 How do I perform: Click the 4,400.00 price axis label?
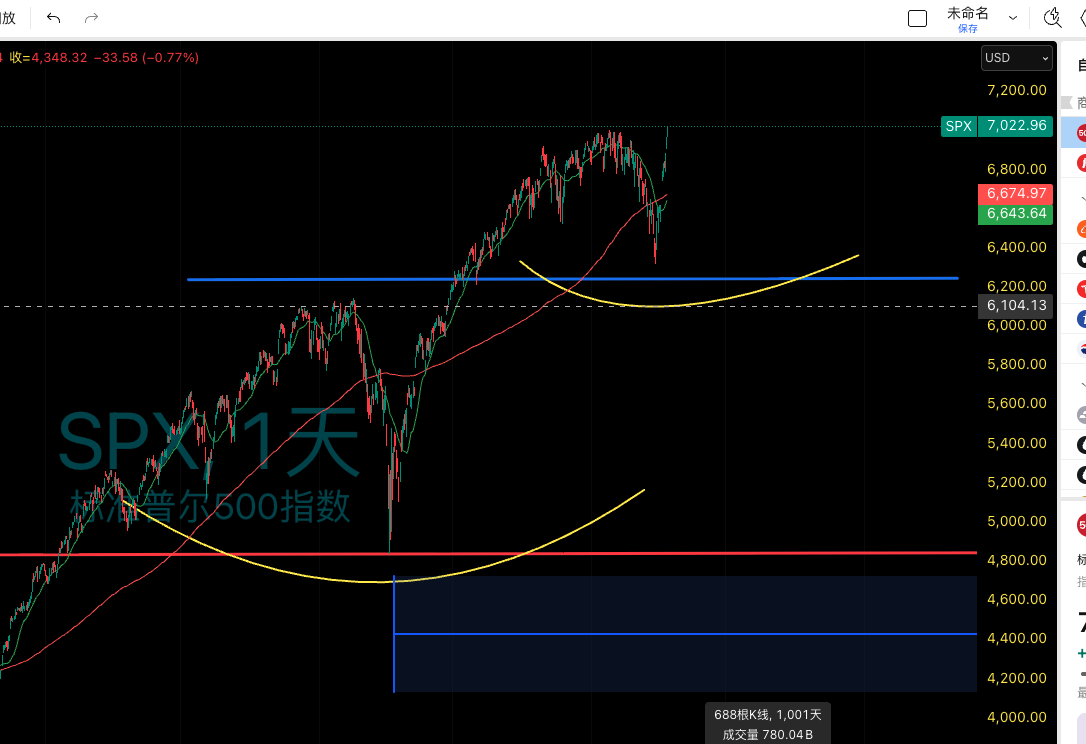(x=1016, y=638)
